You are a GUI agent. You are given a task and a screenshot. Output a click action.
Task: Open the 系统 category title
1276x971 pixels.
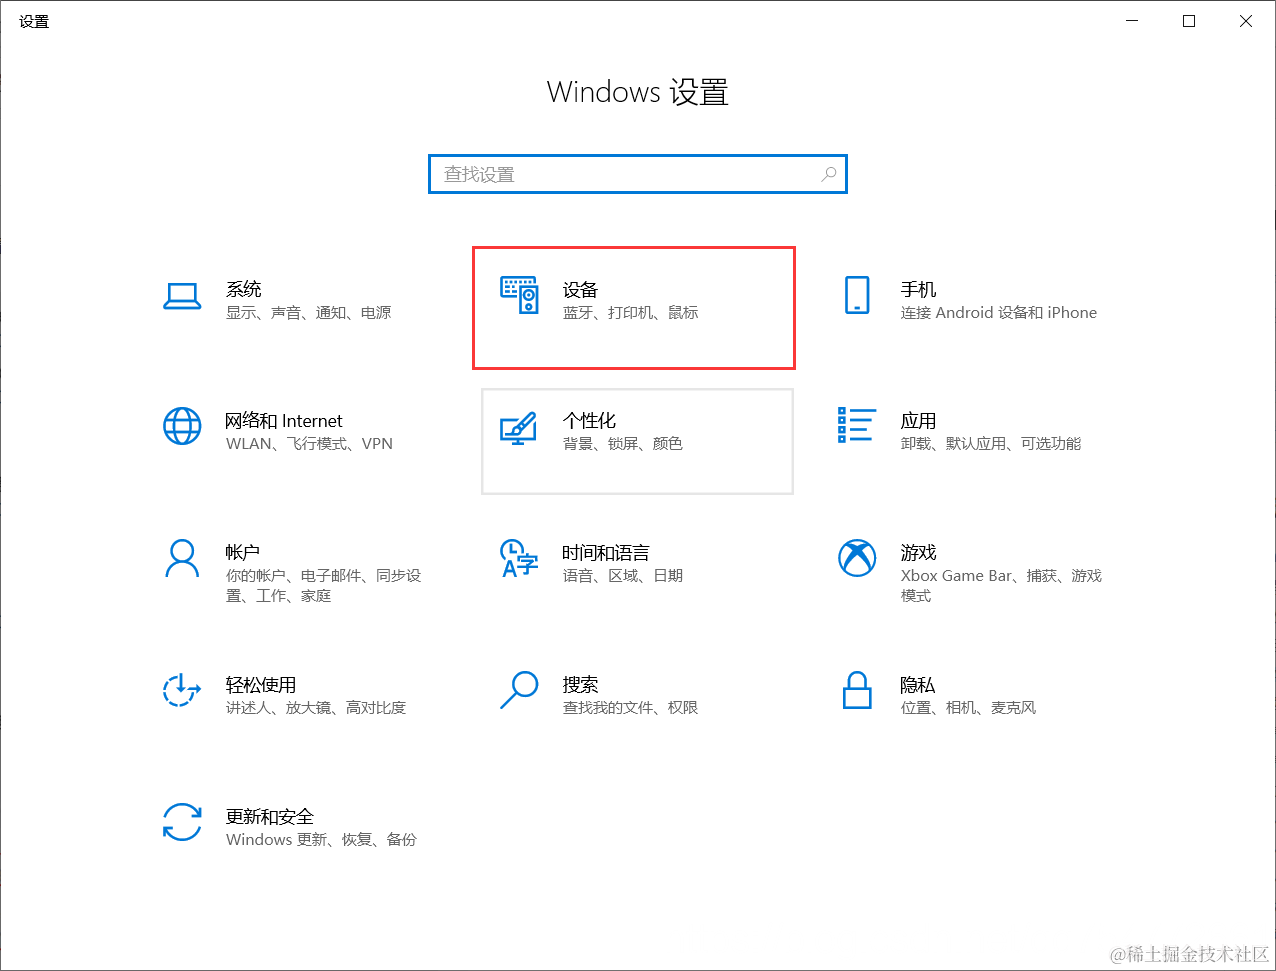pyautogui.click(x=244, y=289)
